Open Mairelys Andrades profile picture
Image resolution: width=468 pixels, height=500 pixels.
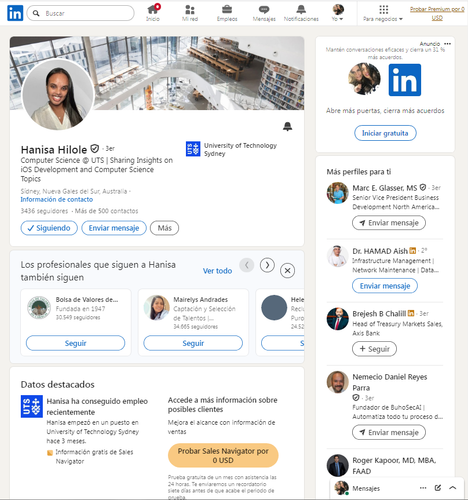point(156,307)
